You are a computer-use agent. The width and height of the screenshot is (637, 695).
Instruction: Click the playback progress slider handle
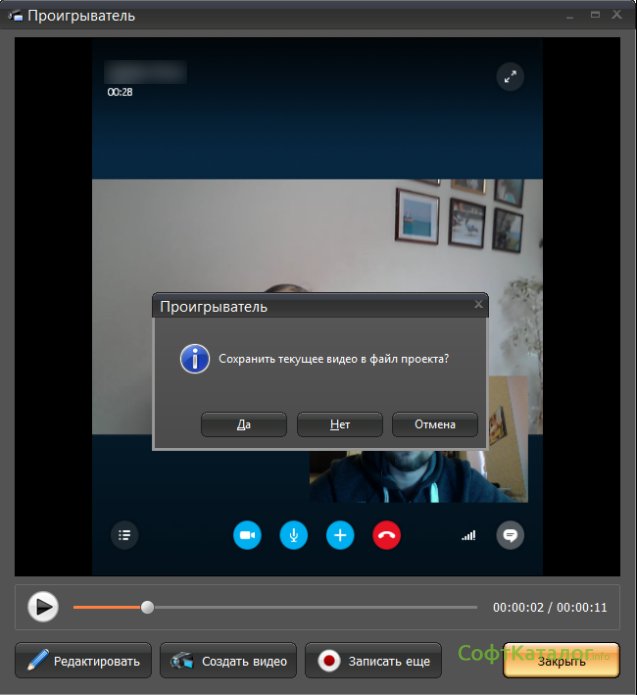tap(148, 607)
